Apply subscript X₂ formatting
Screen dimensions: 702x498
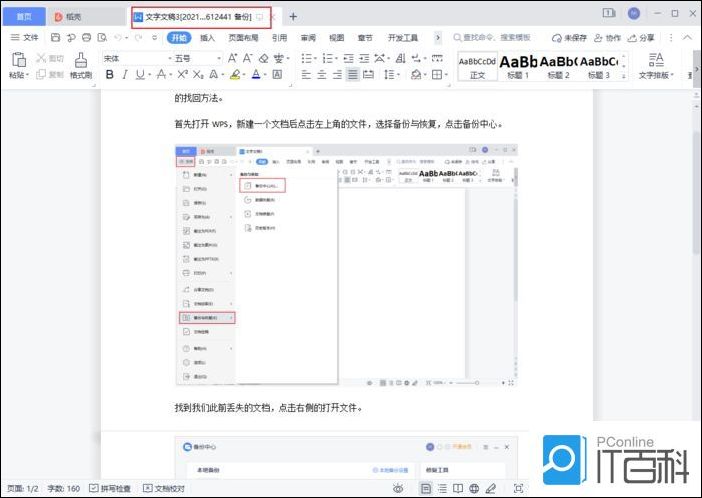tap(198, 74)
